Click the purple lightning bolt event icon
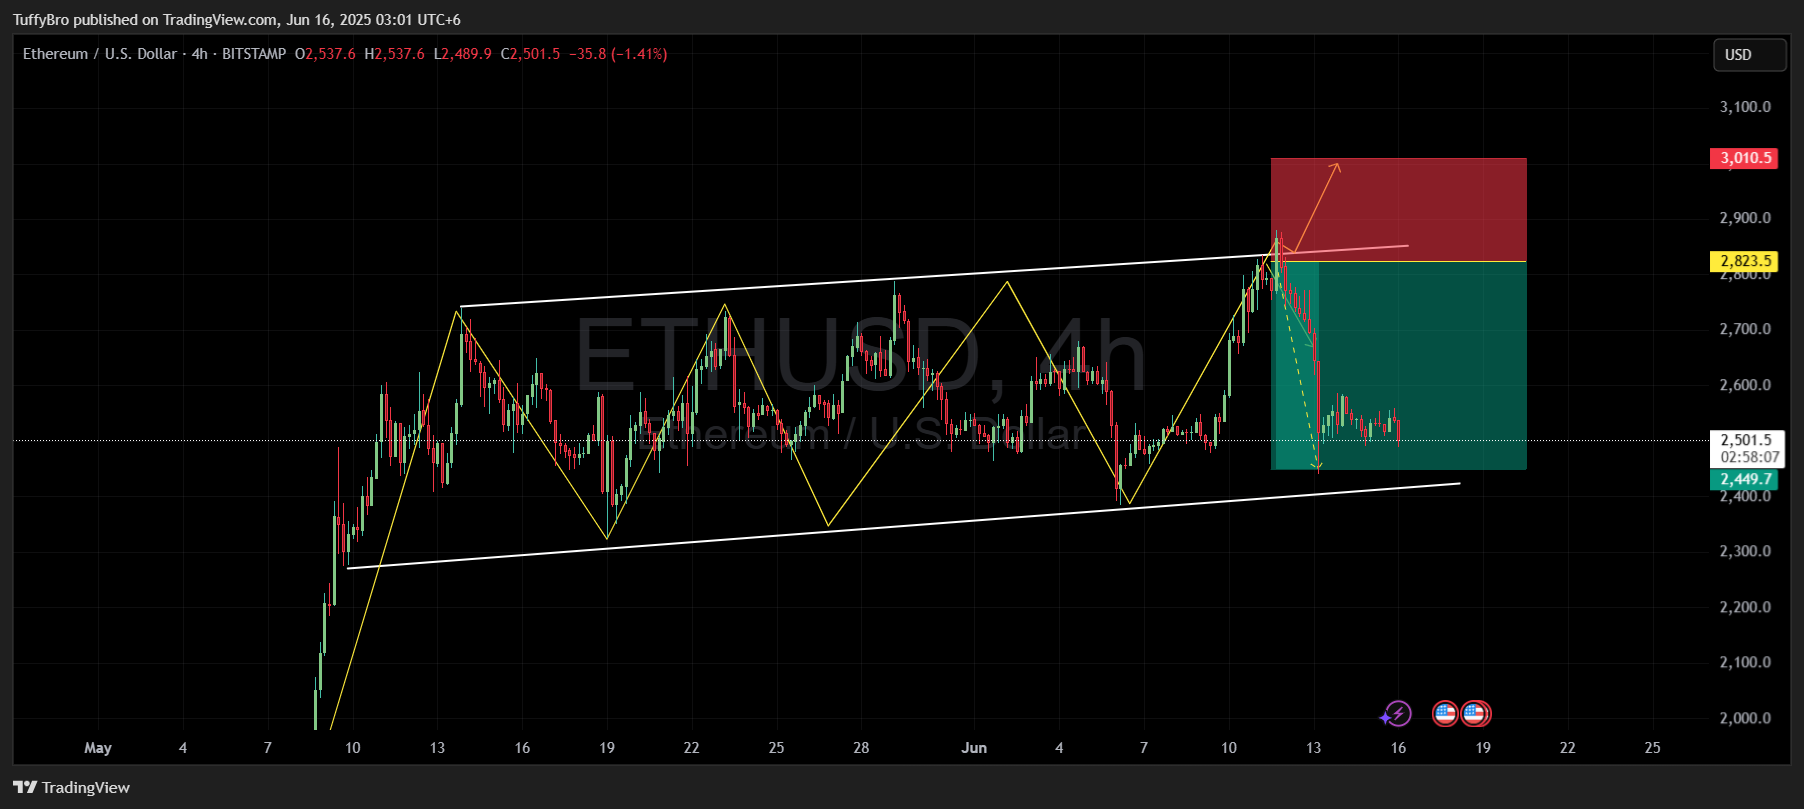Screen dimensions: 1804x809 pos(1397,713)
